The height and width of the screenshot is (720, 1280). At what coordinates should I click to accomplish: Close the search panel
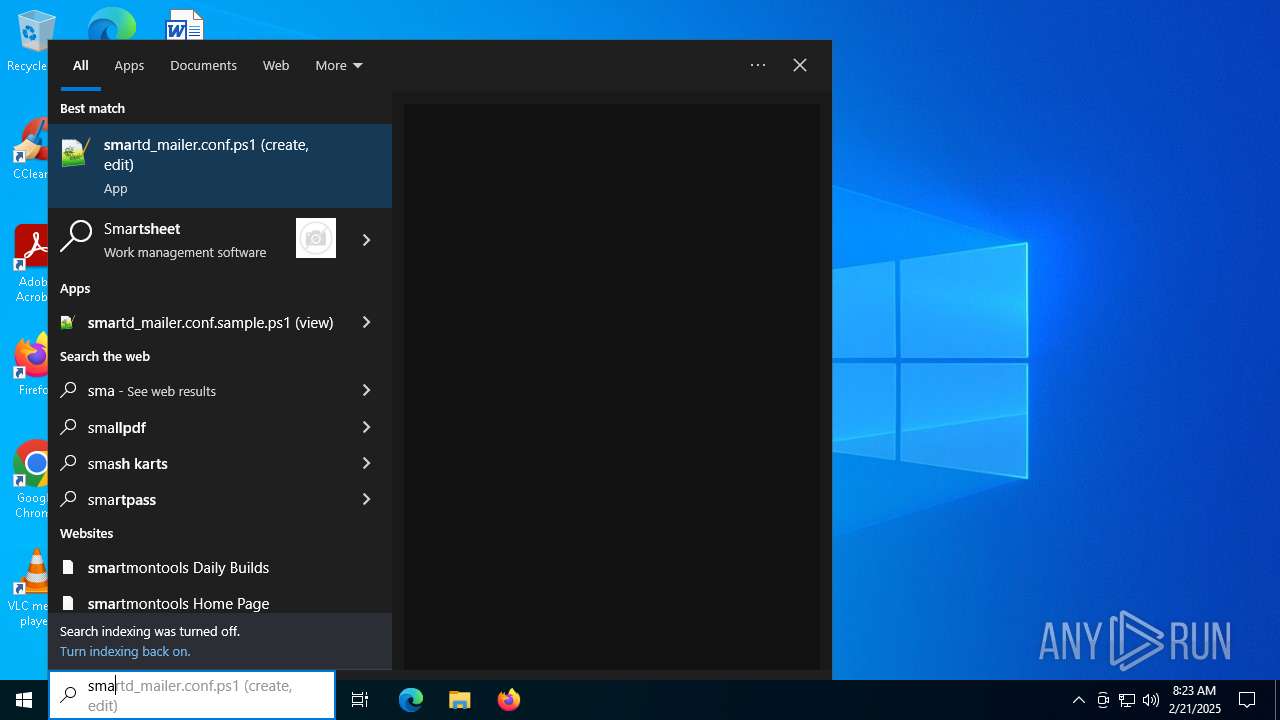pos(800,65)
